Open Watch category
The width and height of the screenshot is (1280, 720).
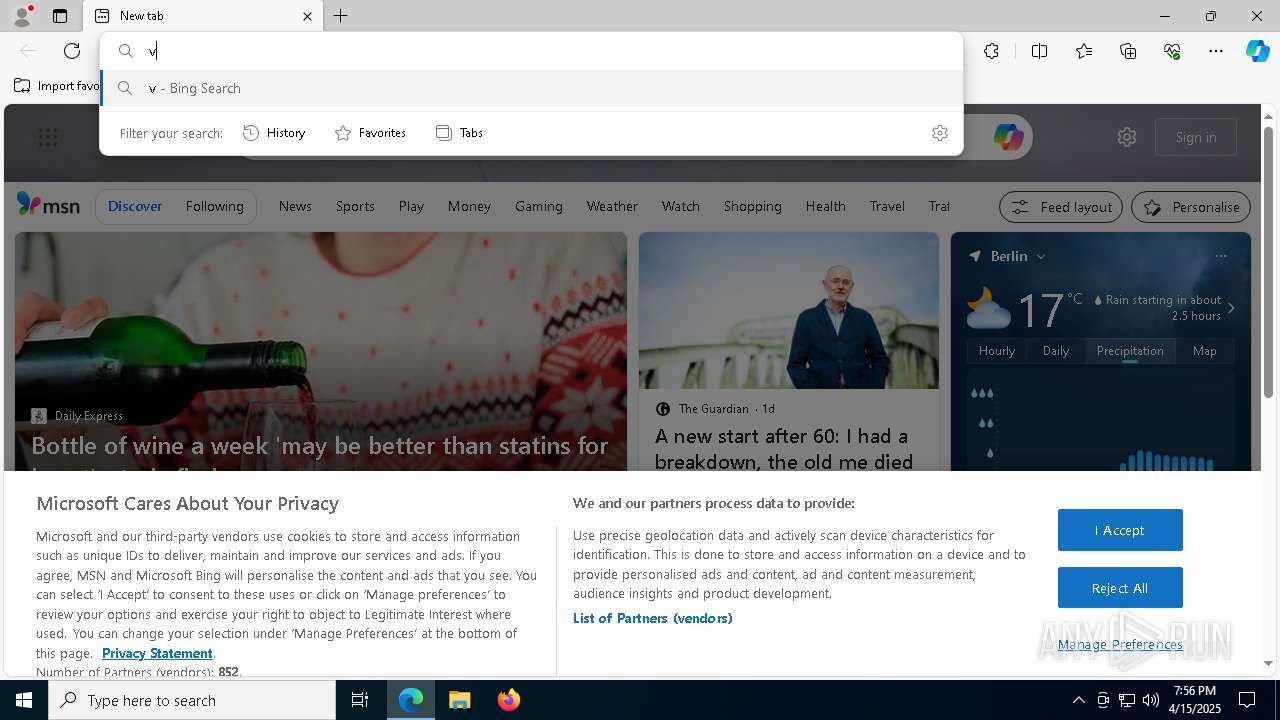[x=681, y=206]
